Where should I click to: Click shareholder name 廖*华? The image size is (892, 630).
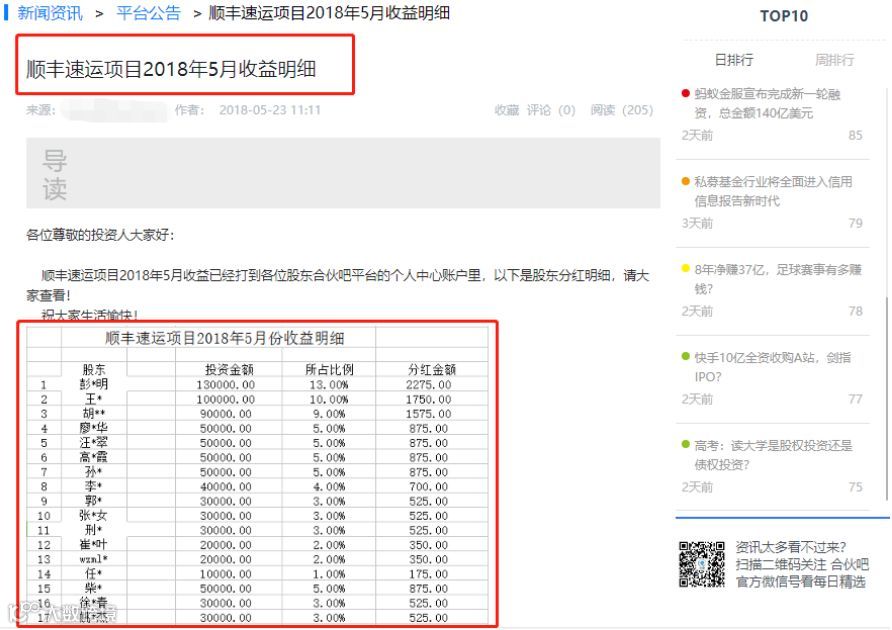94,428
